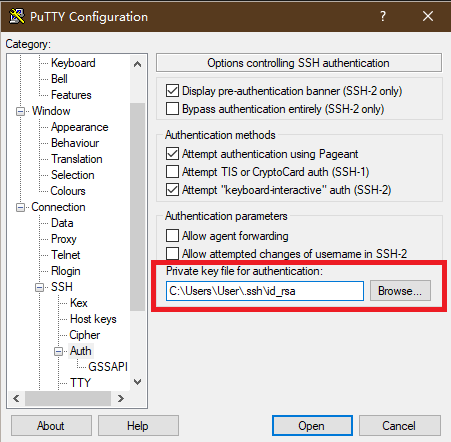Click the Help button
The image size is (451, 442).
click(138, 426)
